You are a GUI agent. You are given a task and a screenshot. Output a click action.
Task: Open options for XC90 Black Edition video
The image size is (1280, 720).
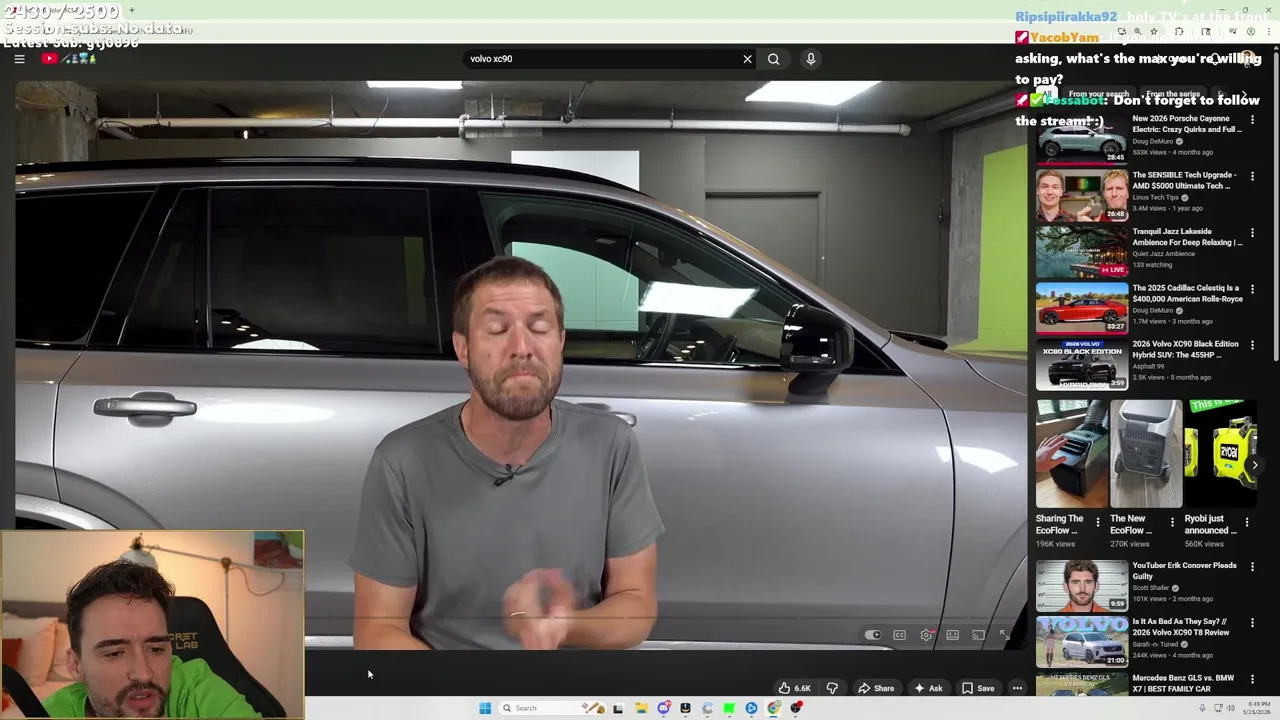(1252, 345)
